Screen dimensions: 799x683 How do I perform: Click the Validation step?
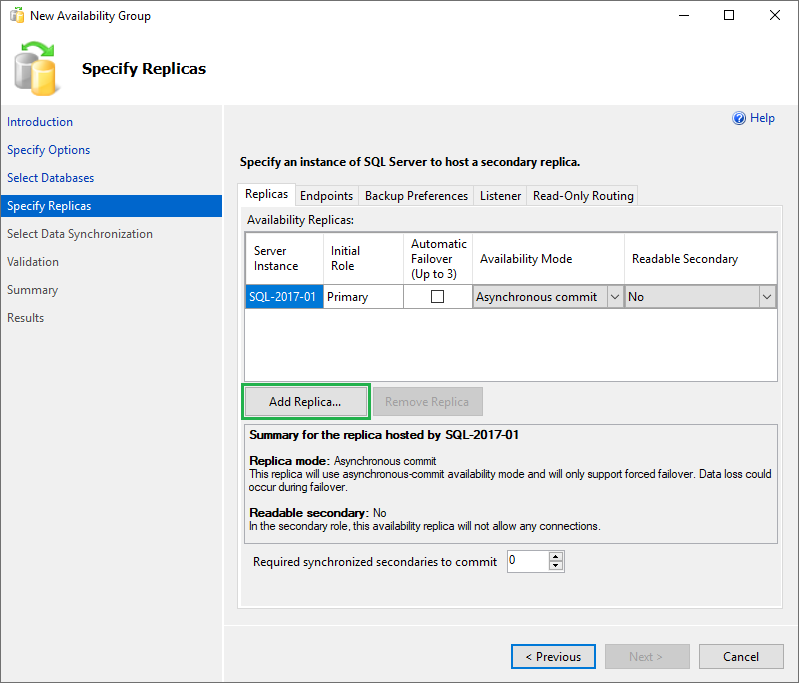click(33, 262)
